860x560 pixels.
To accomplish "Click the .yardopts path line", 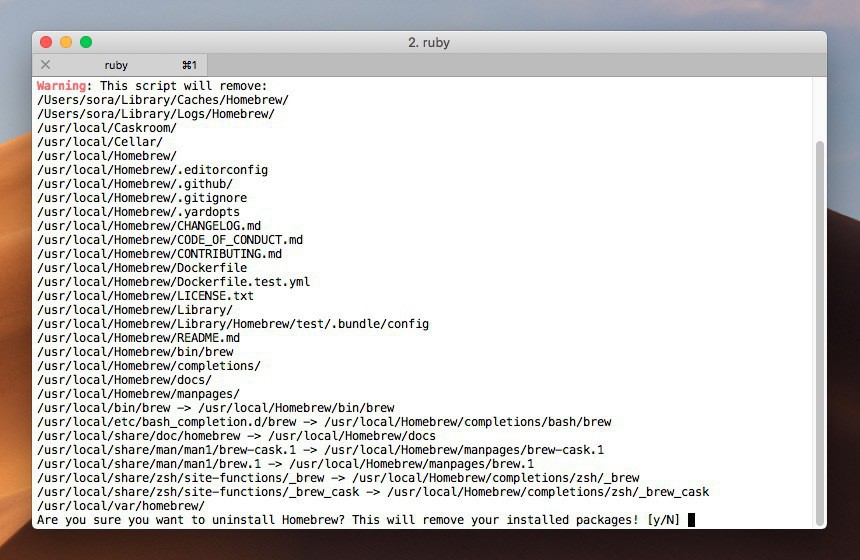I will tap(138, 212).
